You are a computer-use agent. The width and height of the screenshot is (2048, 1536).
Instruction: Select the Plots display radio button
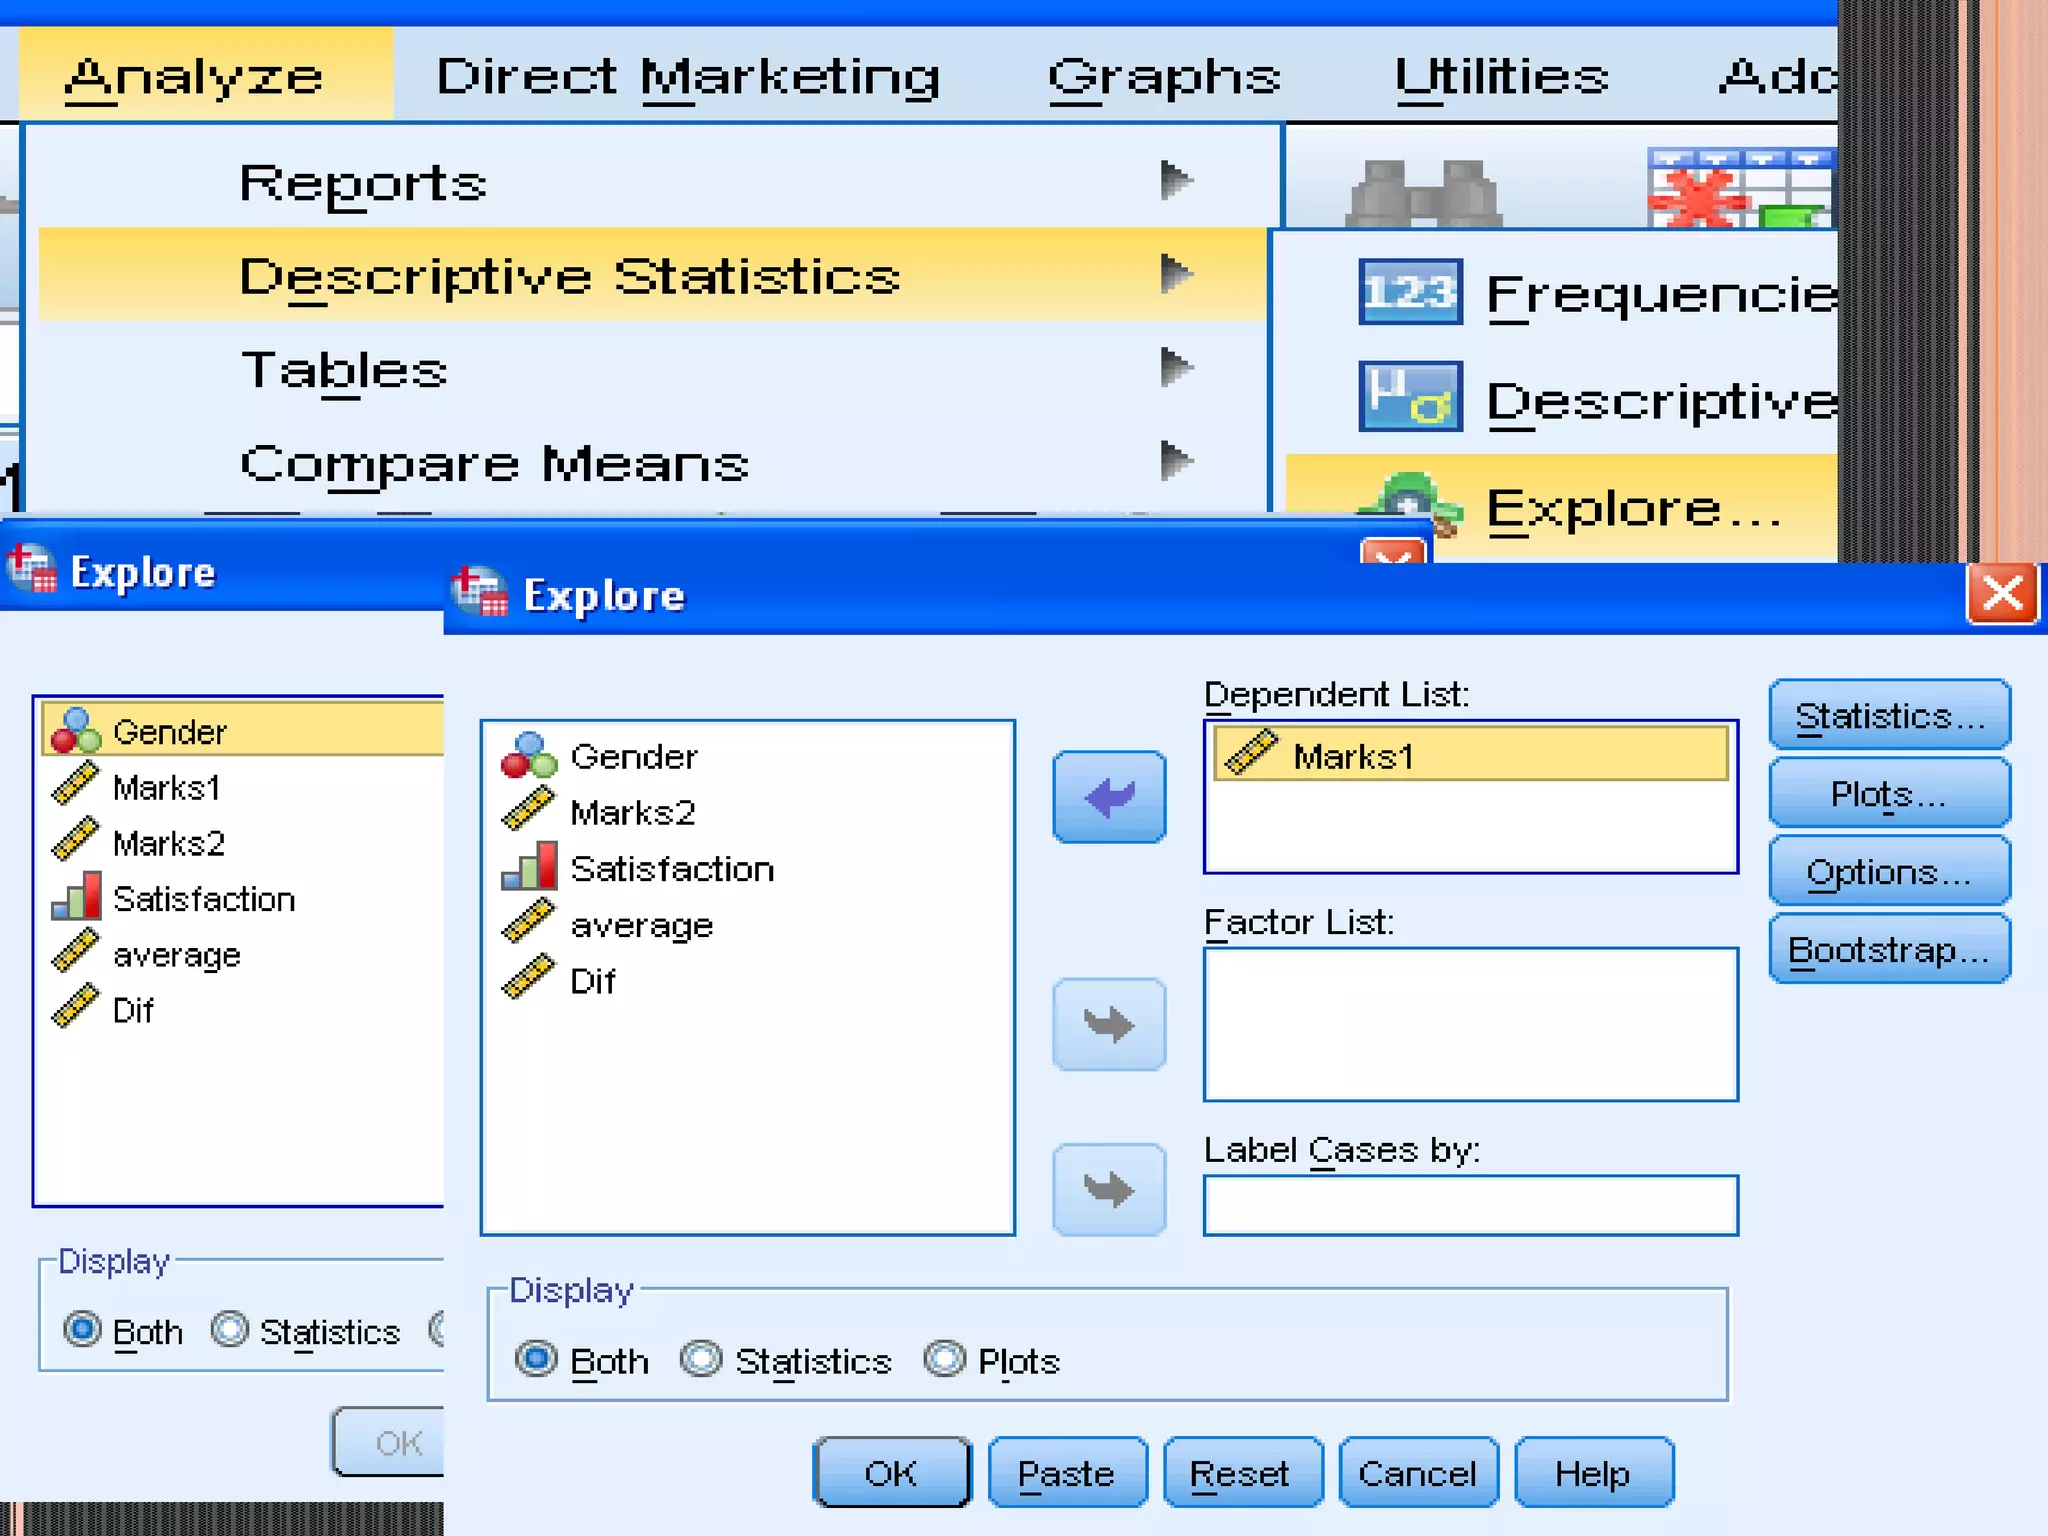pos(944,1359)
